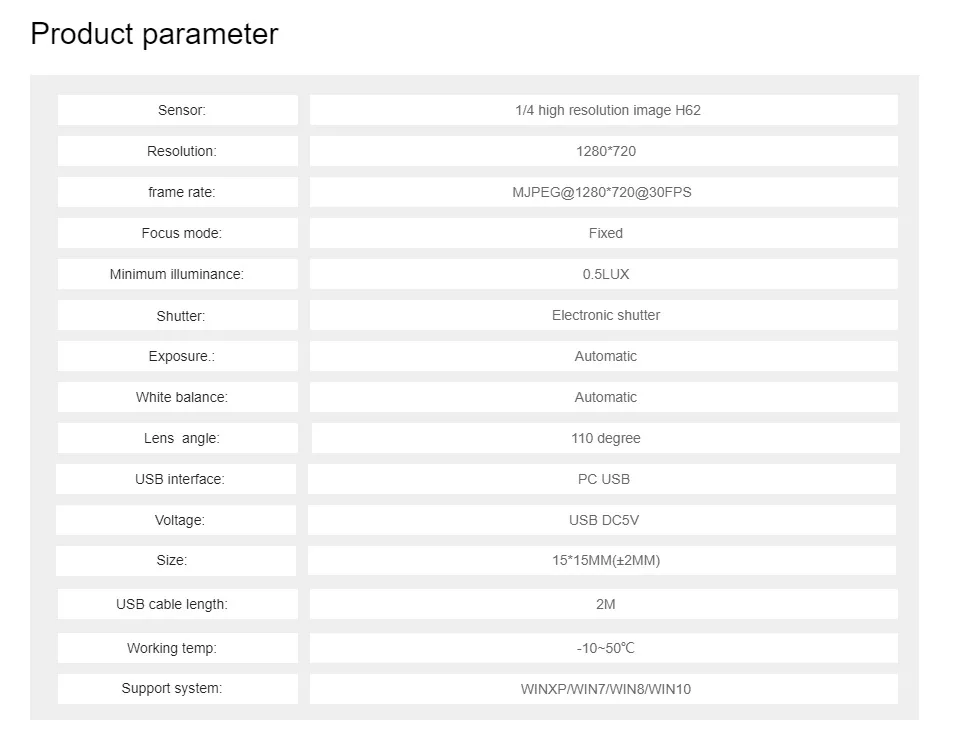958x755 pixels.
Task: Select the 0.5LUX value cell
Action: pos(605,274)
